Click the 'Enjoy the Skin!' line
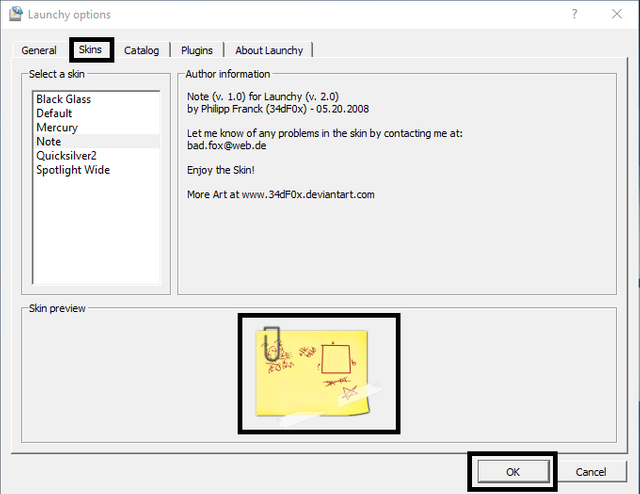Viewport: 640px width, 494px height. (221, 170)
